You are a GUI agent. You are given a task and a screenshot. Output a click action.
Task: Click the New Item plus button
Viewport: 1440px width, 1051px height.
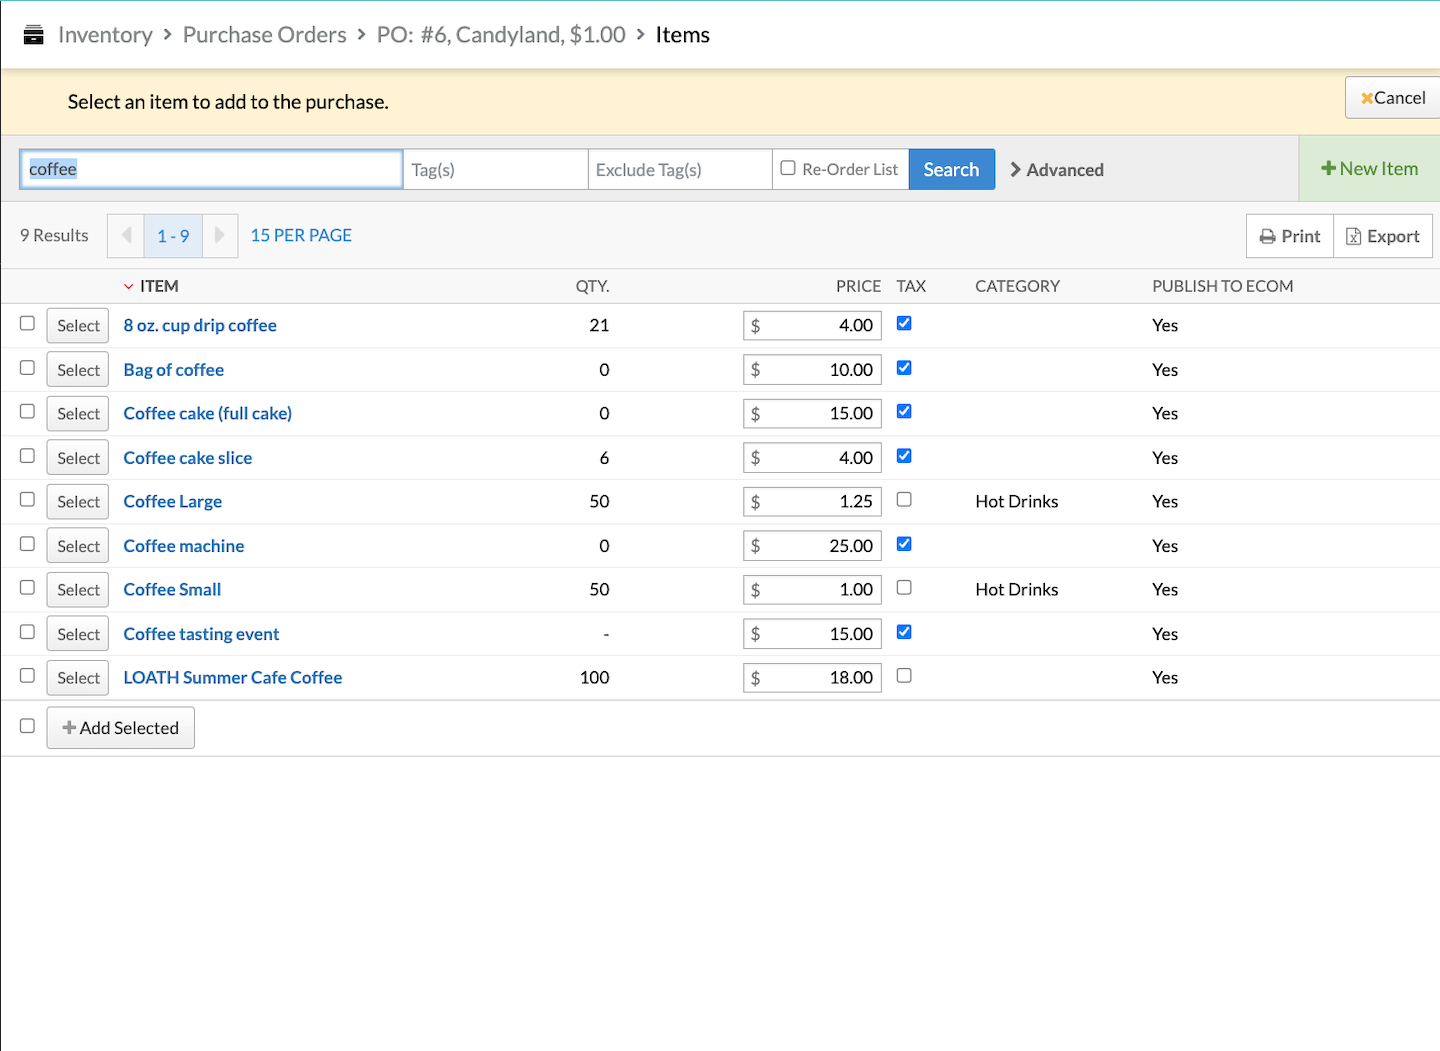1369,169
